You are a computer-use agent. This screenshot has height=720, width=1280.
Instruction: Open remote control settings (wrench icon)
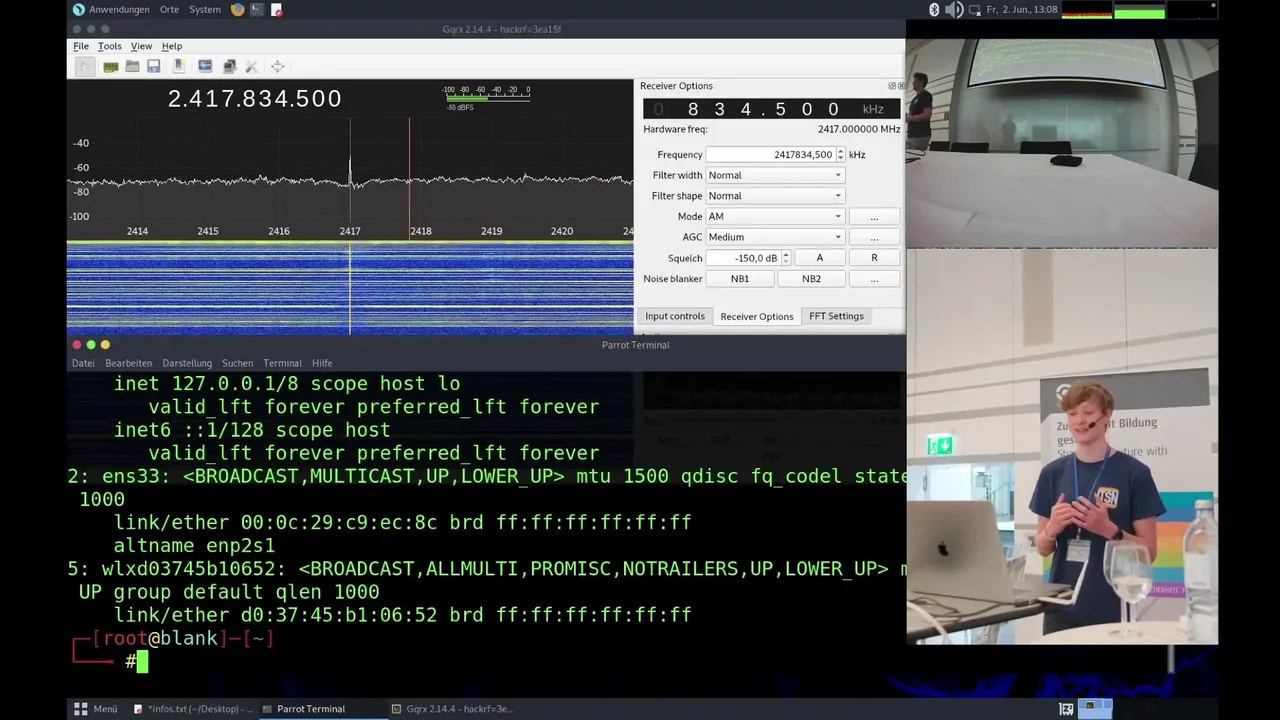251,66
